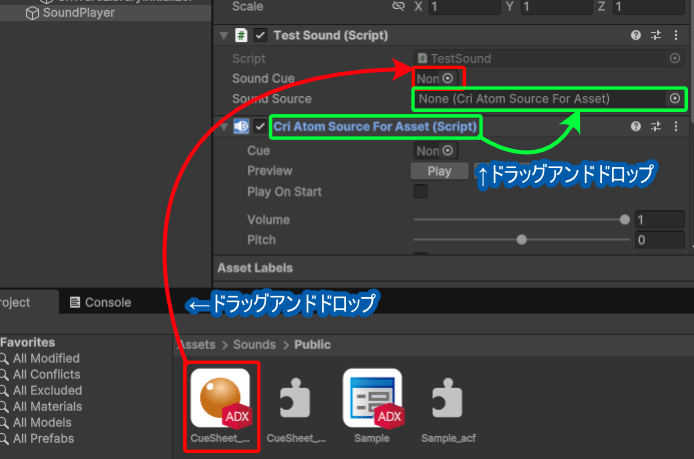
Task: Open help for Test Sound script
Action: 636,35
